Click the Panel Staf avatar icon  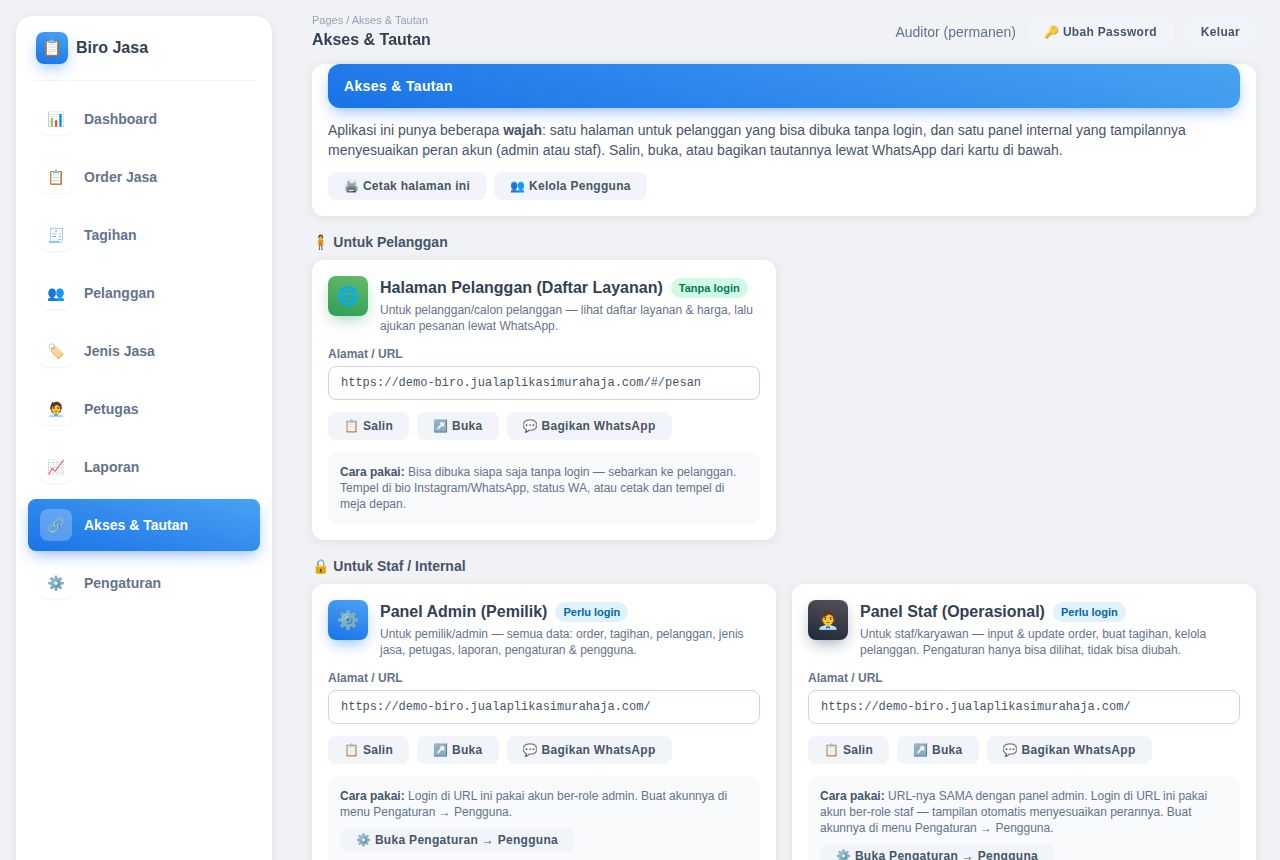[x=828, y=620]
